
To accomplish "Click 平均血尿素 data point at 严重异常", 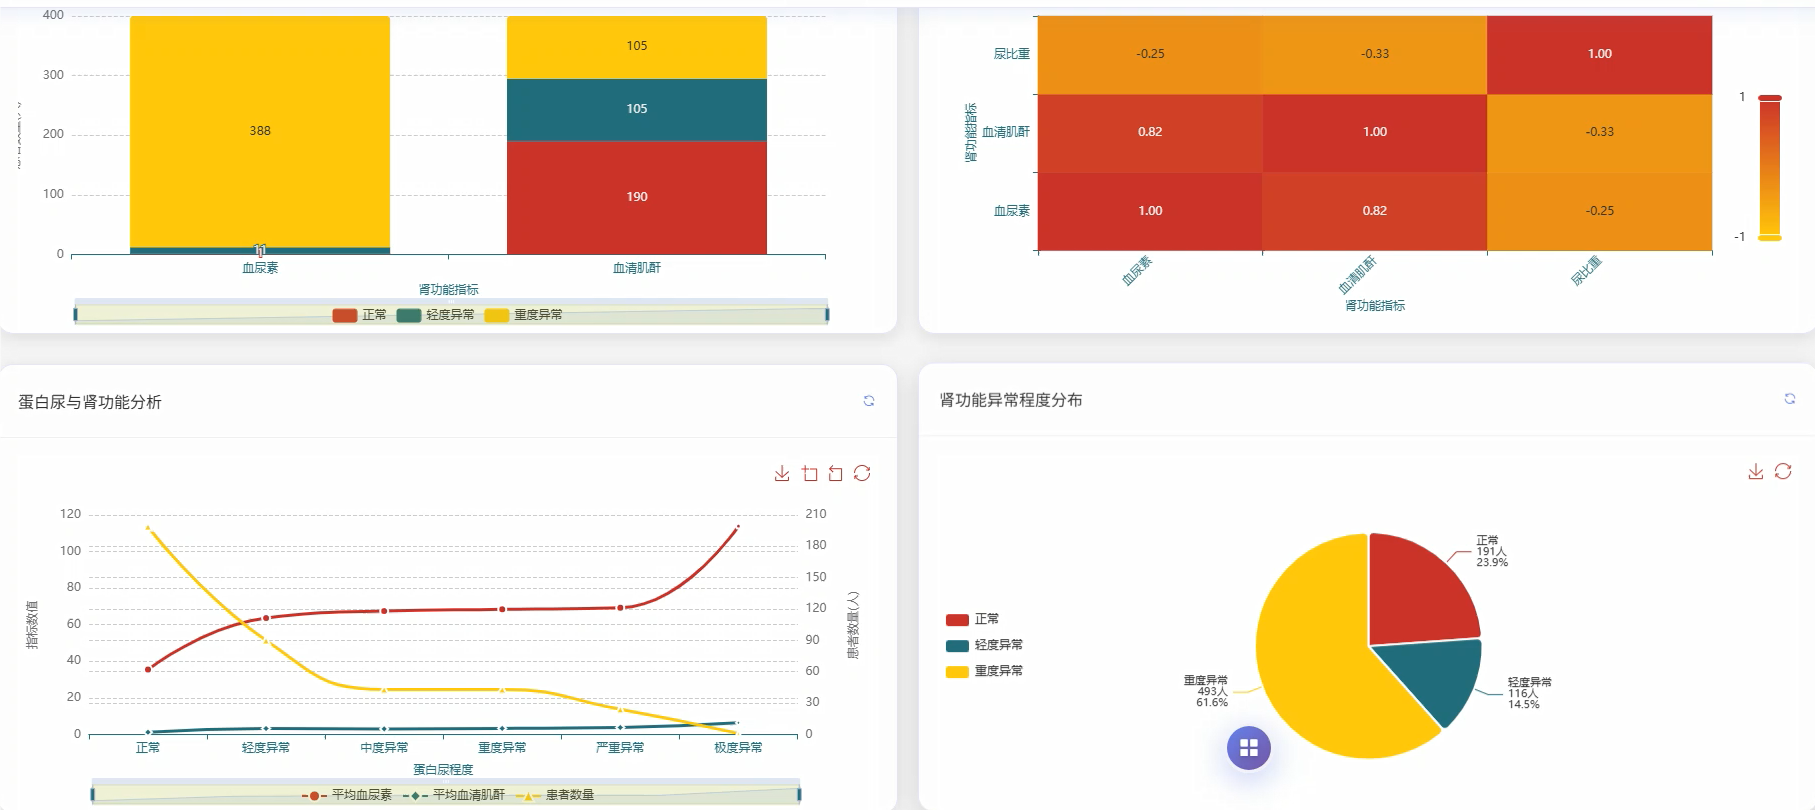I will (x=620, y=608).
